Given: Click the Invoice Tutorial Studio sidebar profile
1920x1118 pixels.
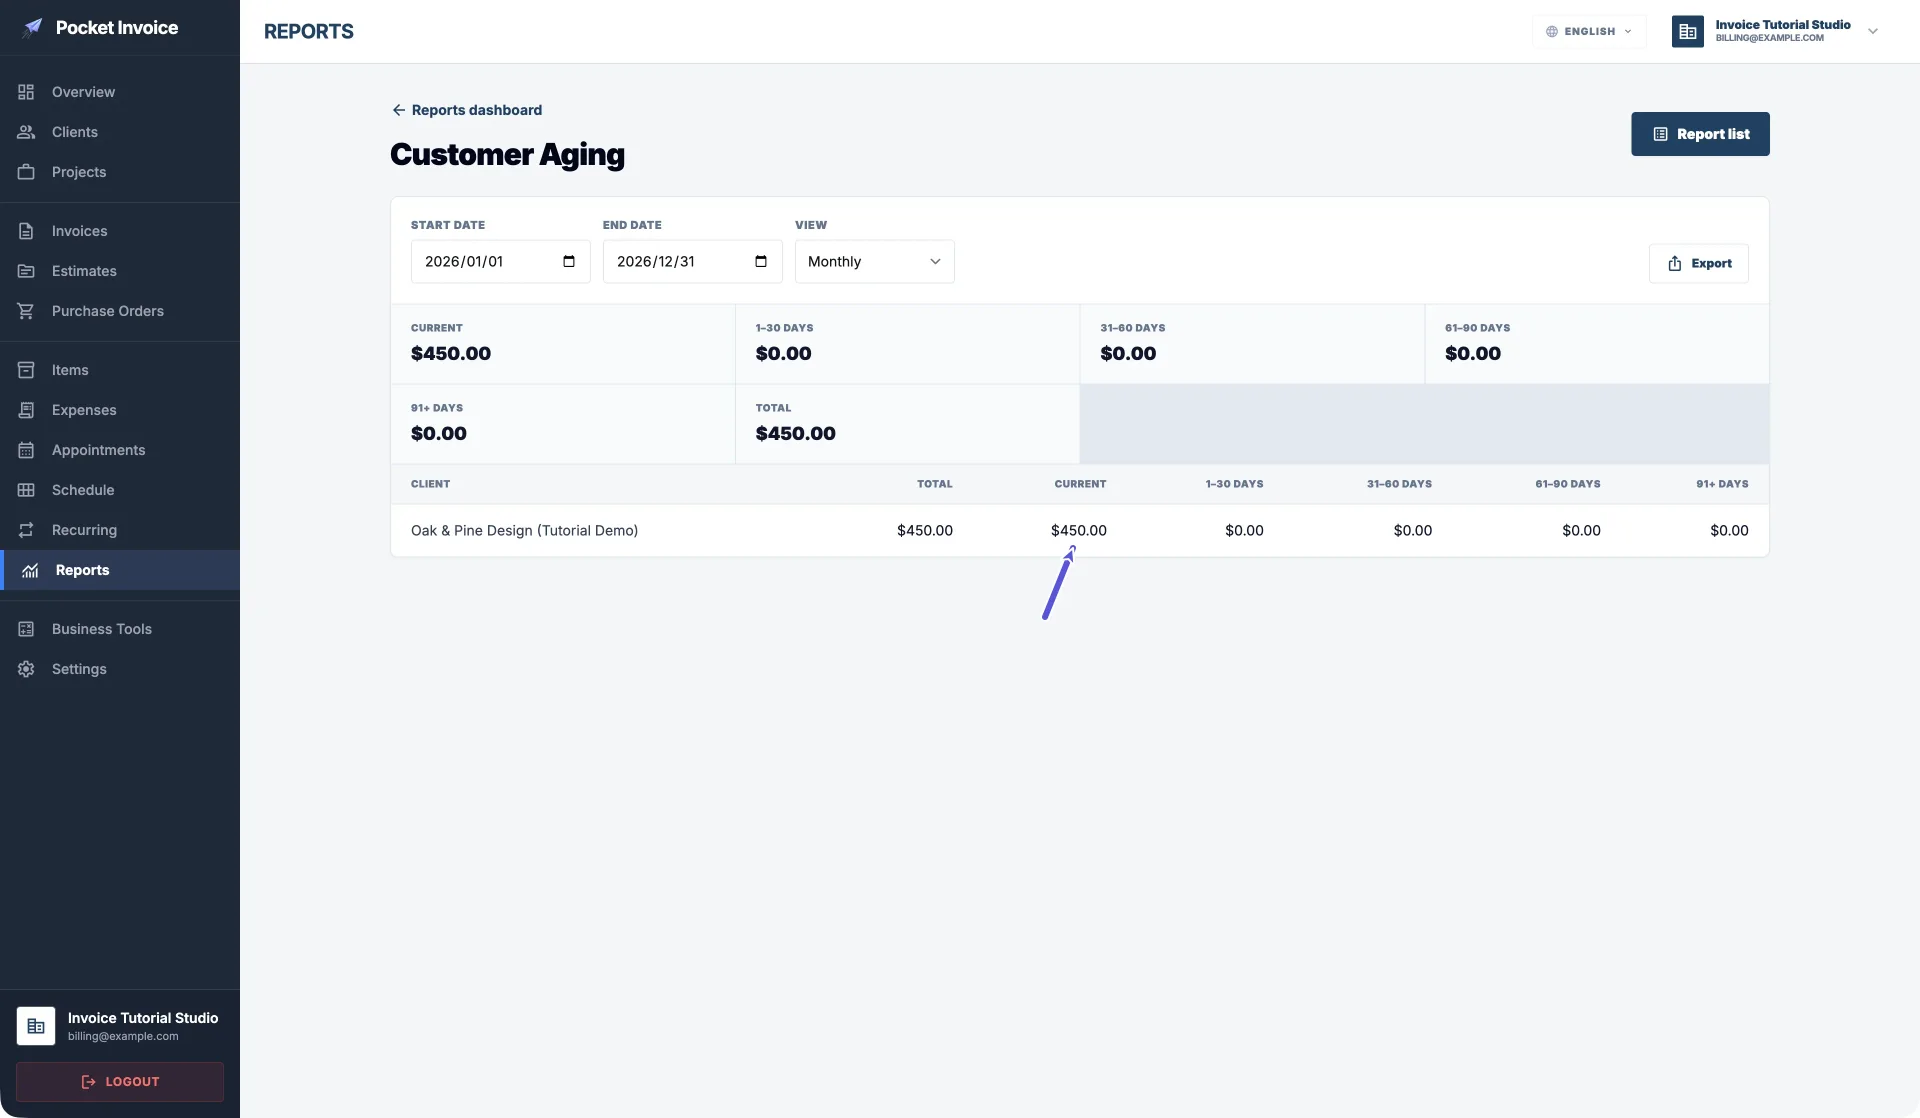Looking at the screenshot, I should tap(120, 1026).
